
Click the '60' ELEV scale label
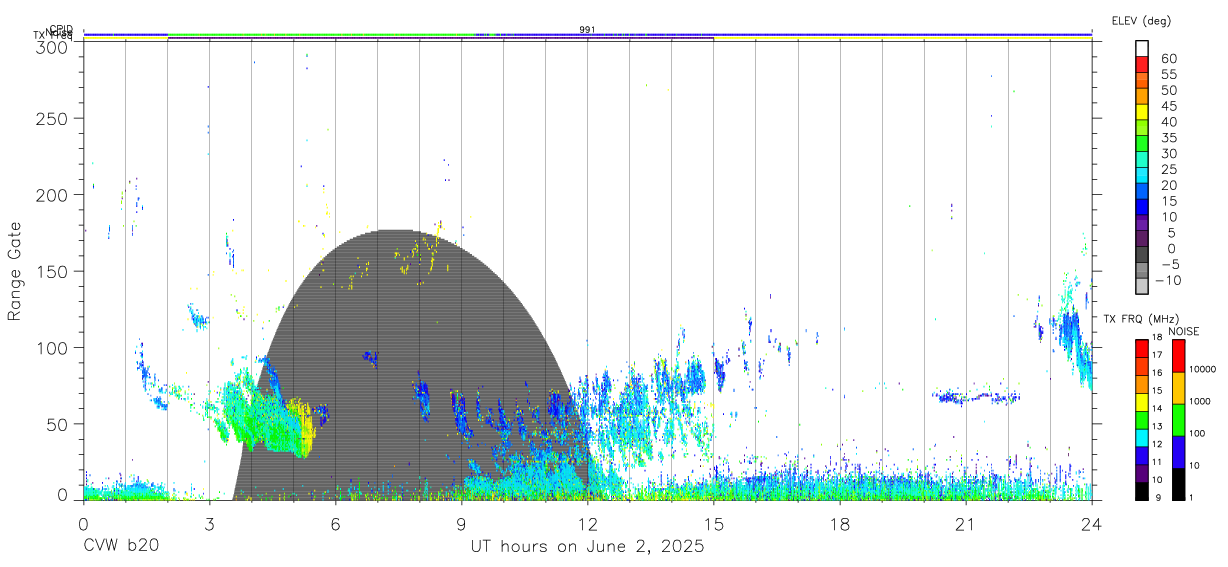pyautogui.click(x=1168, y=58)
